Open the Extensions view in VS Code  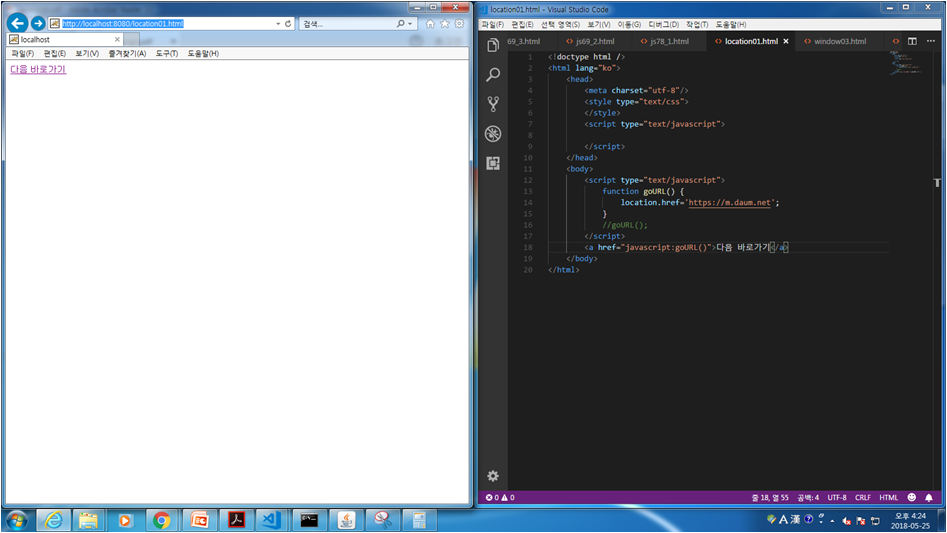coord(493,163)
